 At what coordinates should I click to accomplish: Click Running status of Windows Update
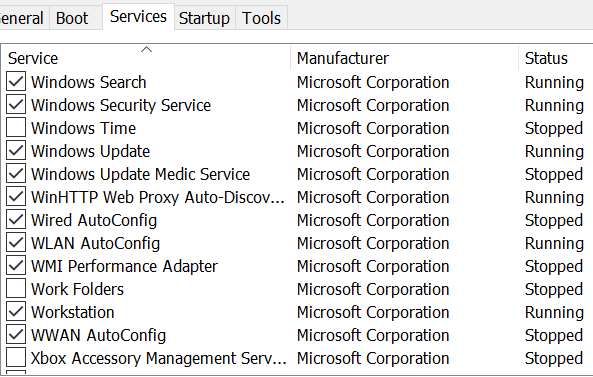554,152
